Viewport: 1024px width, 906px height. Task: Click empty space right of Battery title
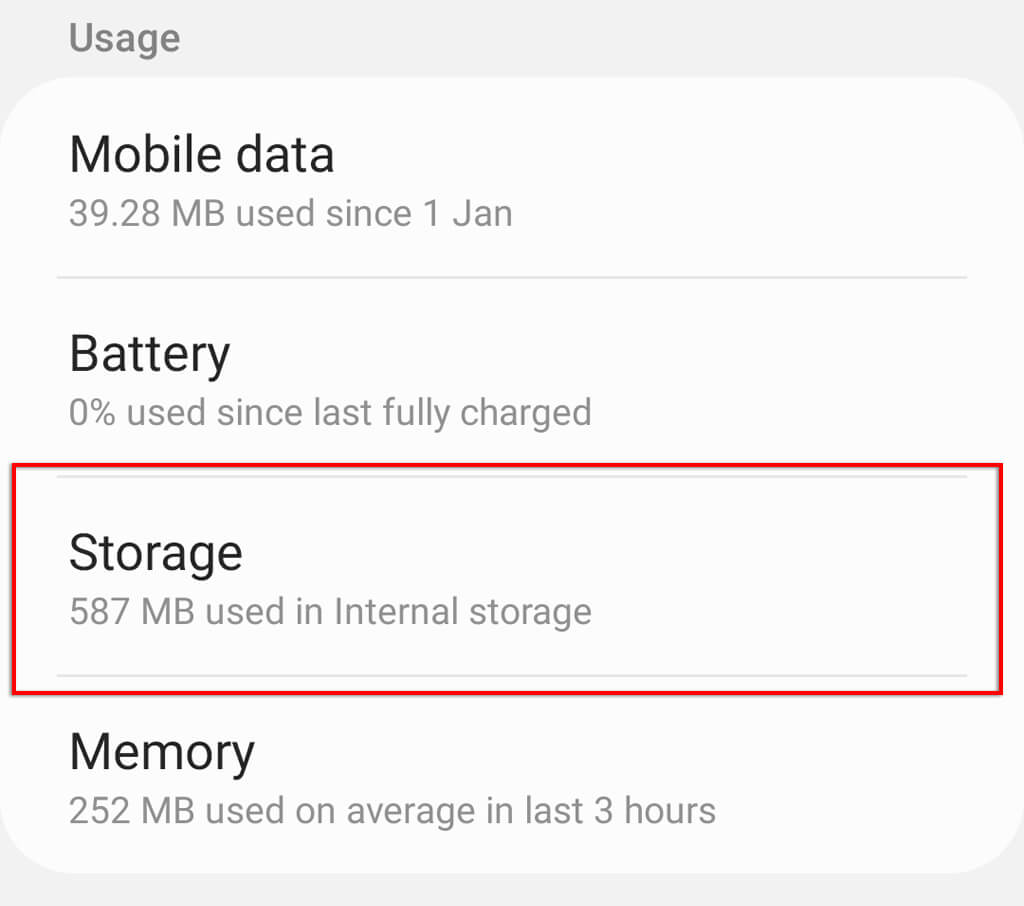click(x=601, y=353)
